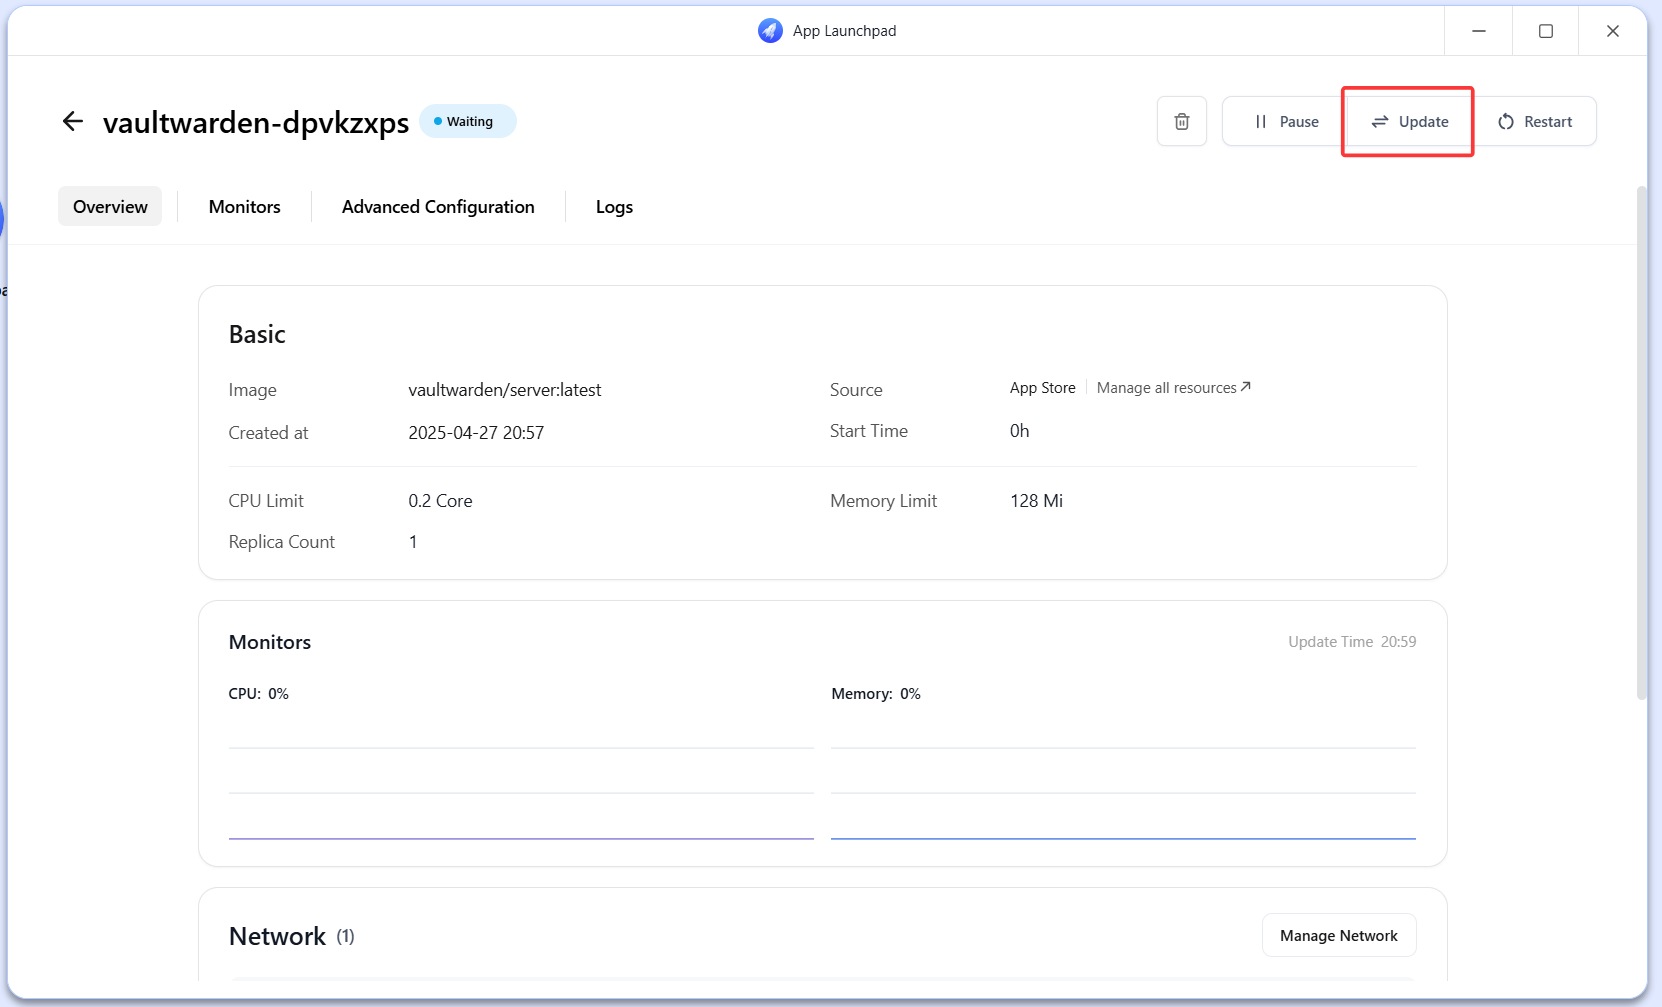Screen dimensions: 1662x1007
Task: Maximize the App Launchpad window
Action: [x=1545, y=31]
